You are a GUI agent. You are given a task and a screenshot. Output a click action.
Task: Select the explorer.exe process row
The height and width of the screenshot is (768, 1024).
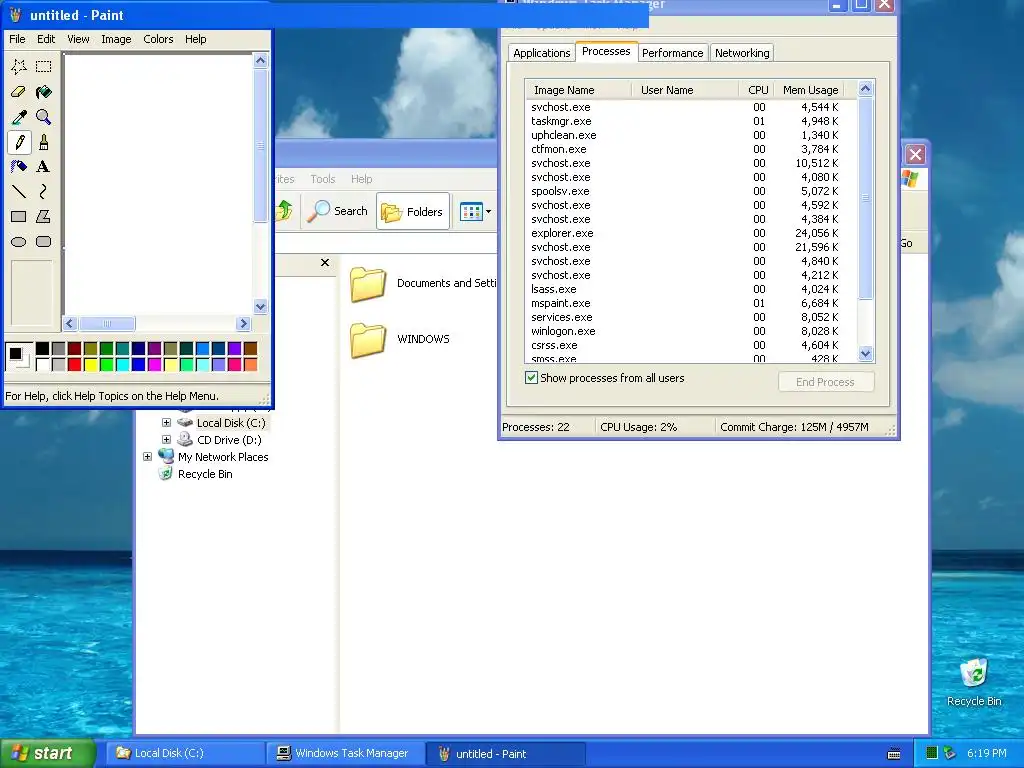click(691, 233)
